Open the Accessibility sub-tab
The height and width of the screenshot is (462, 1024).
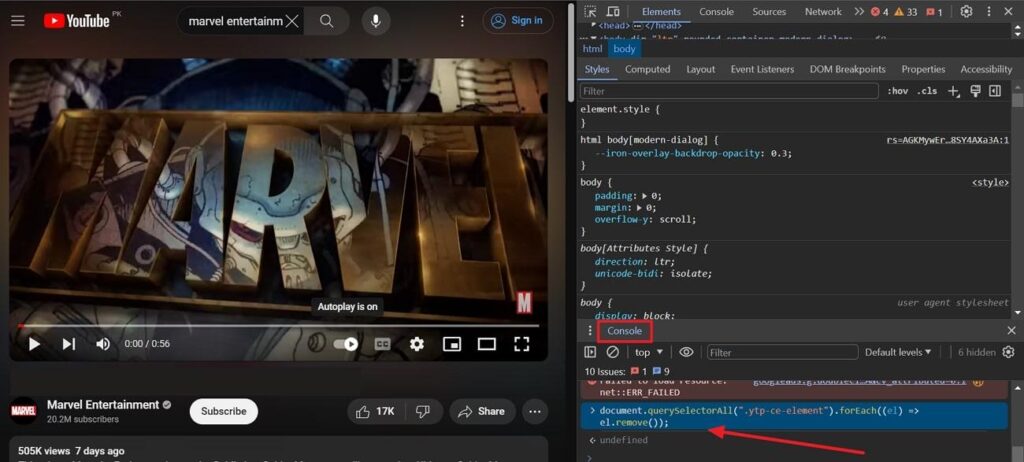(x=986, y=69)
